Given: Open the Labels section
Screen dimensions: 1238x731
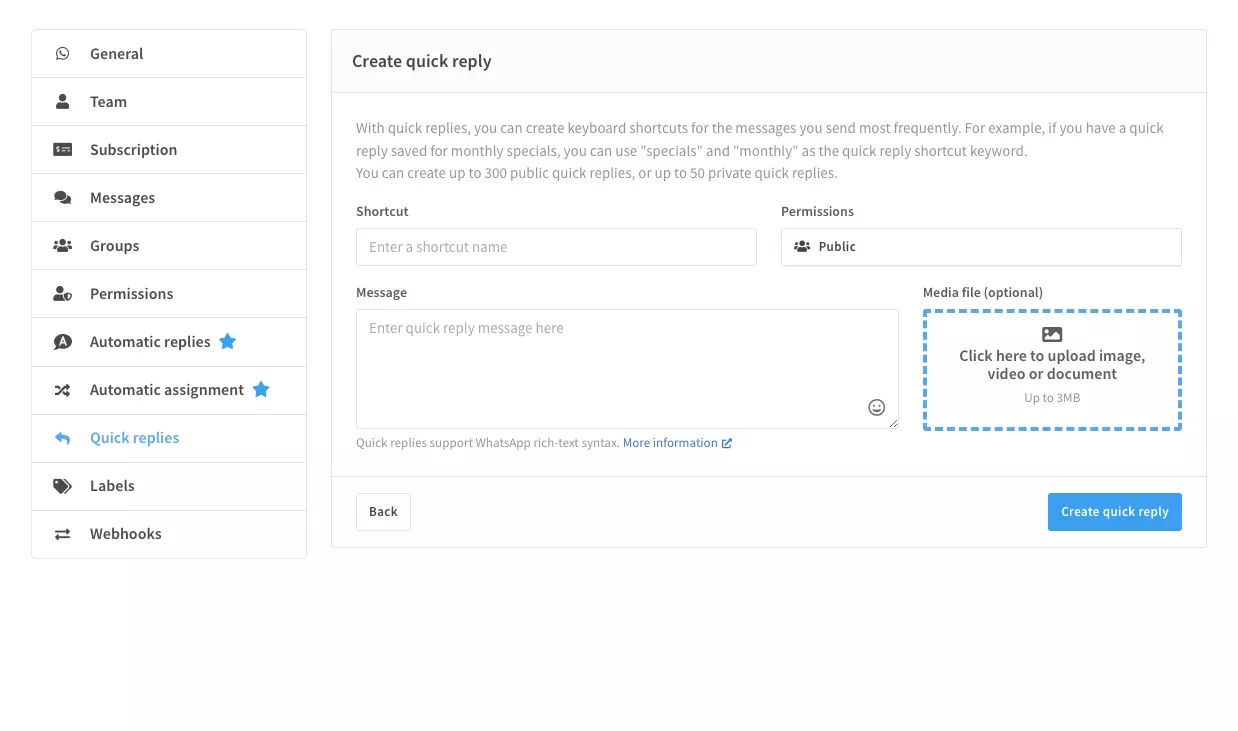Looking at the screenshot, I should click(169, 486).
